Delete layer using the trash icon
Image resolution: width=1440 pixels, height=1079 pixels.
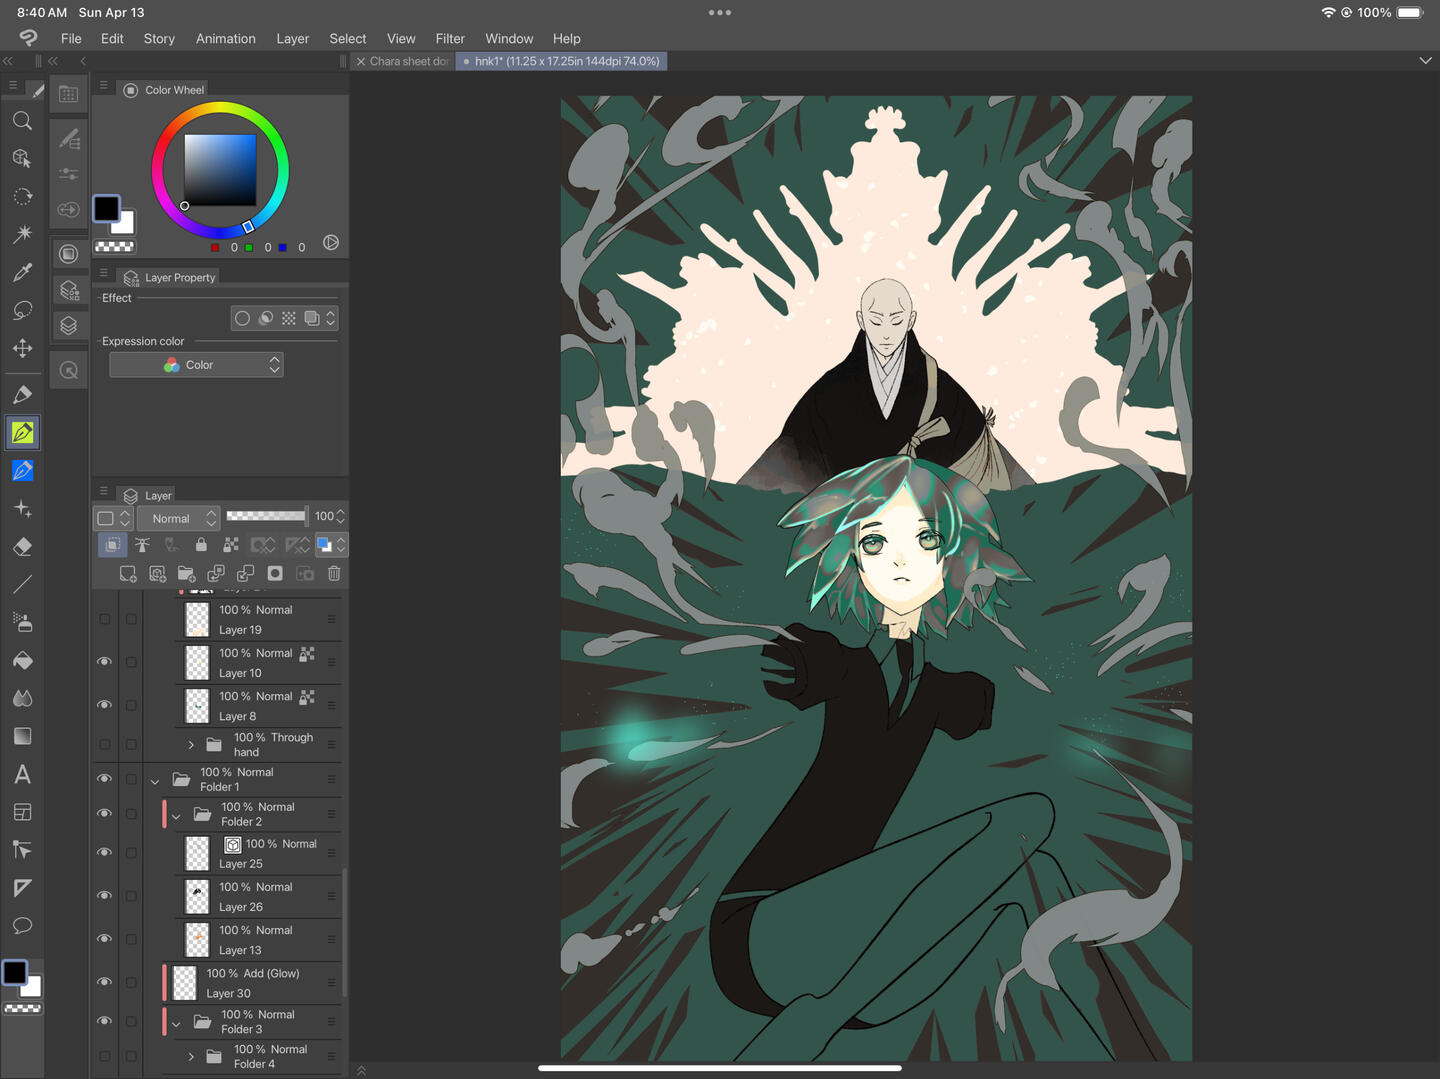[334, 573]
